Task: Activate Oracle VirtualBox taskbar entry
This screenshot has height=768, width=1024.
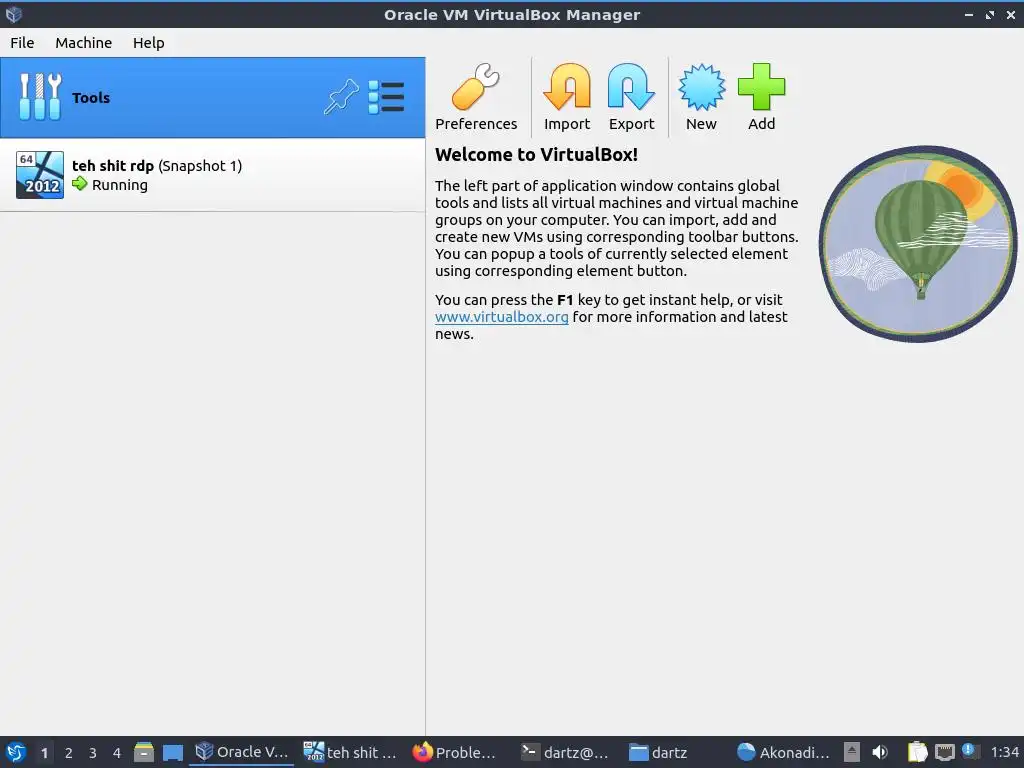Action: 242,752
